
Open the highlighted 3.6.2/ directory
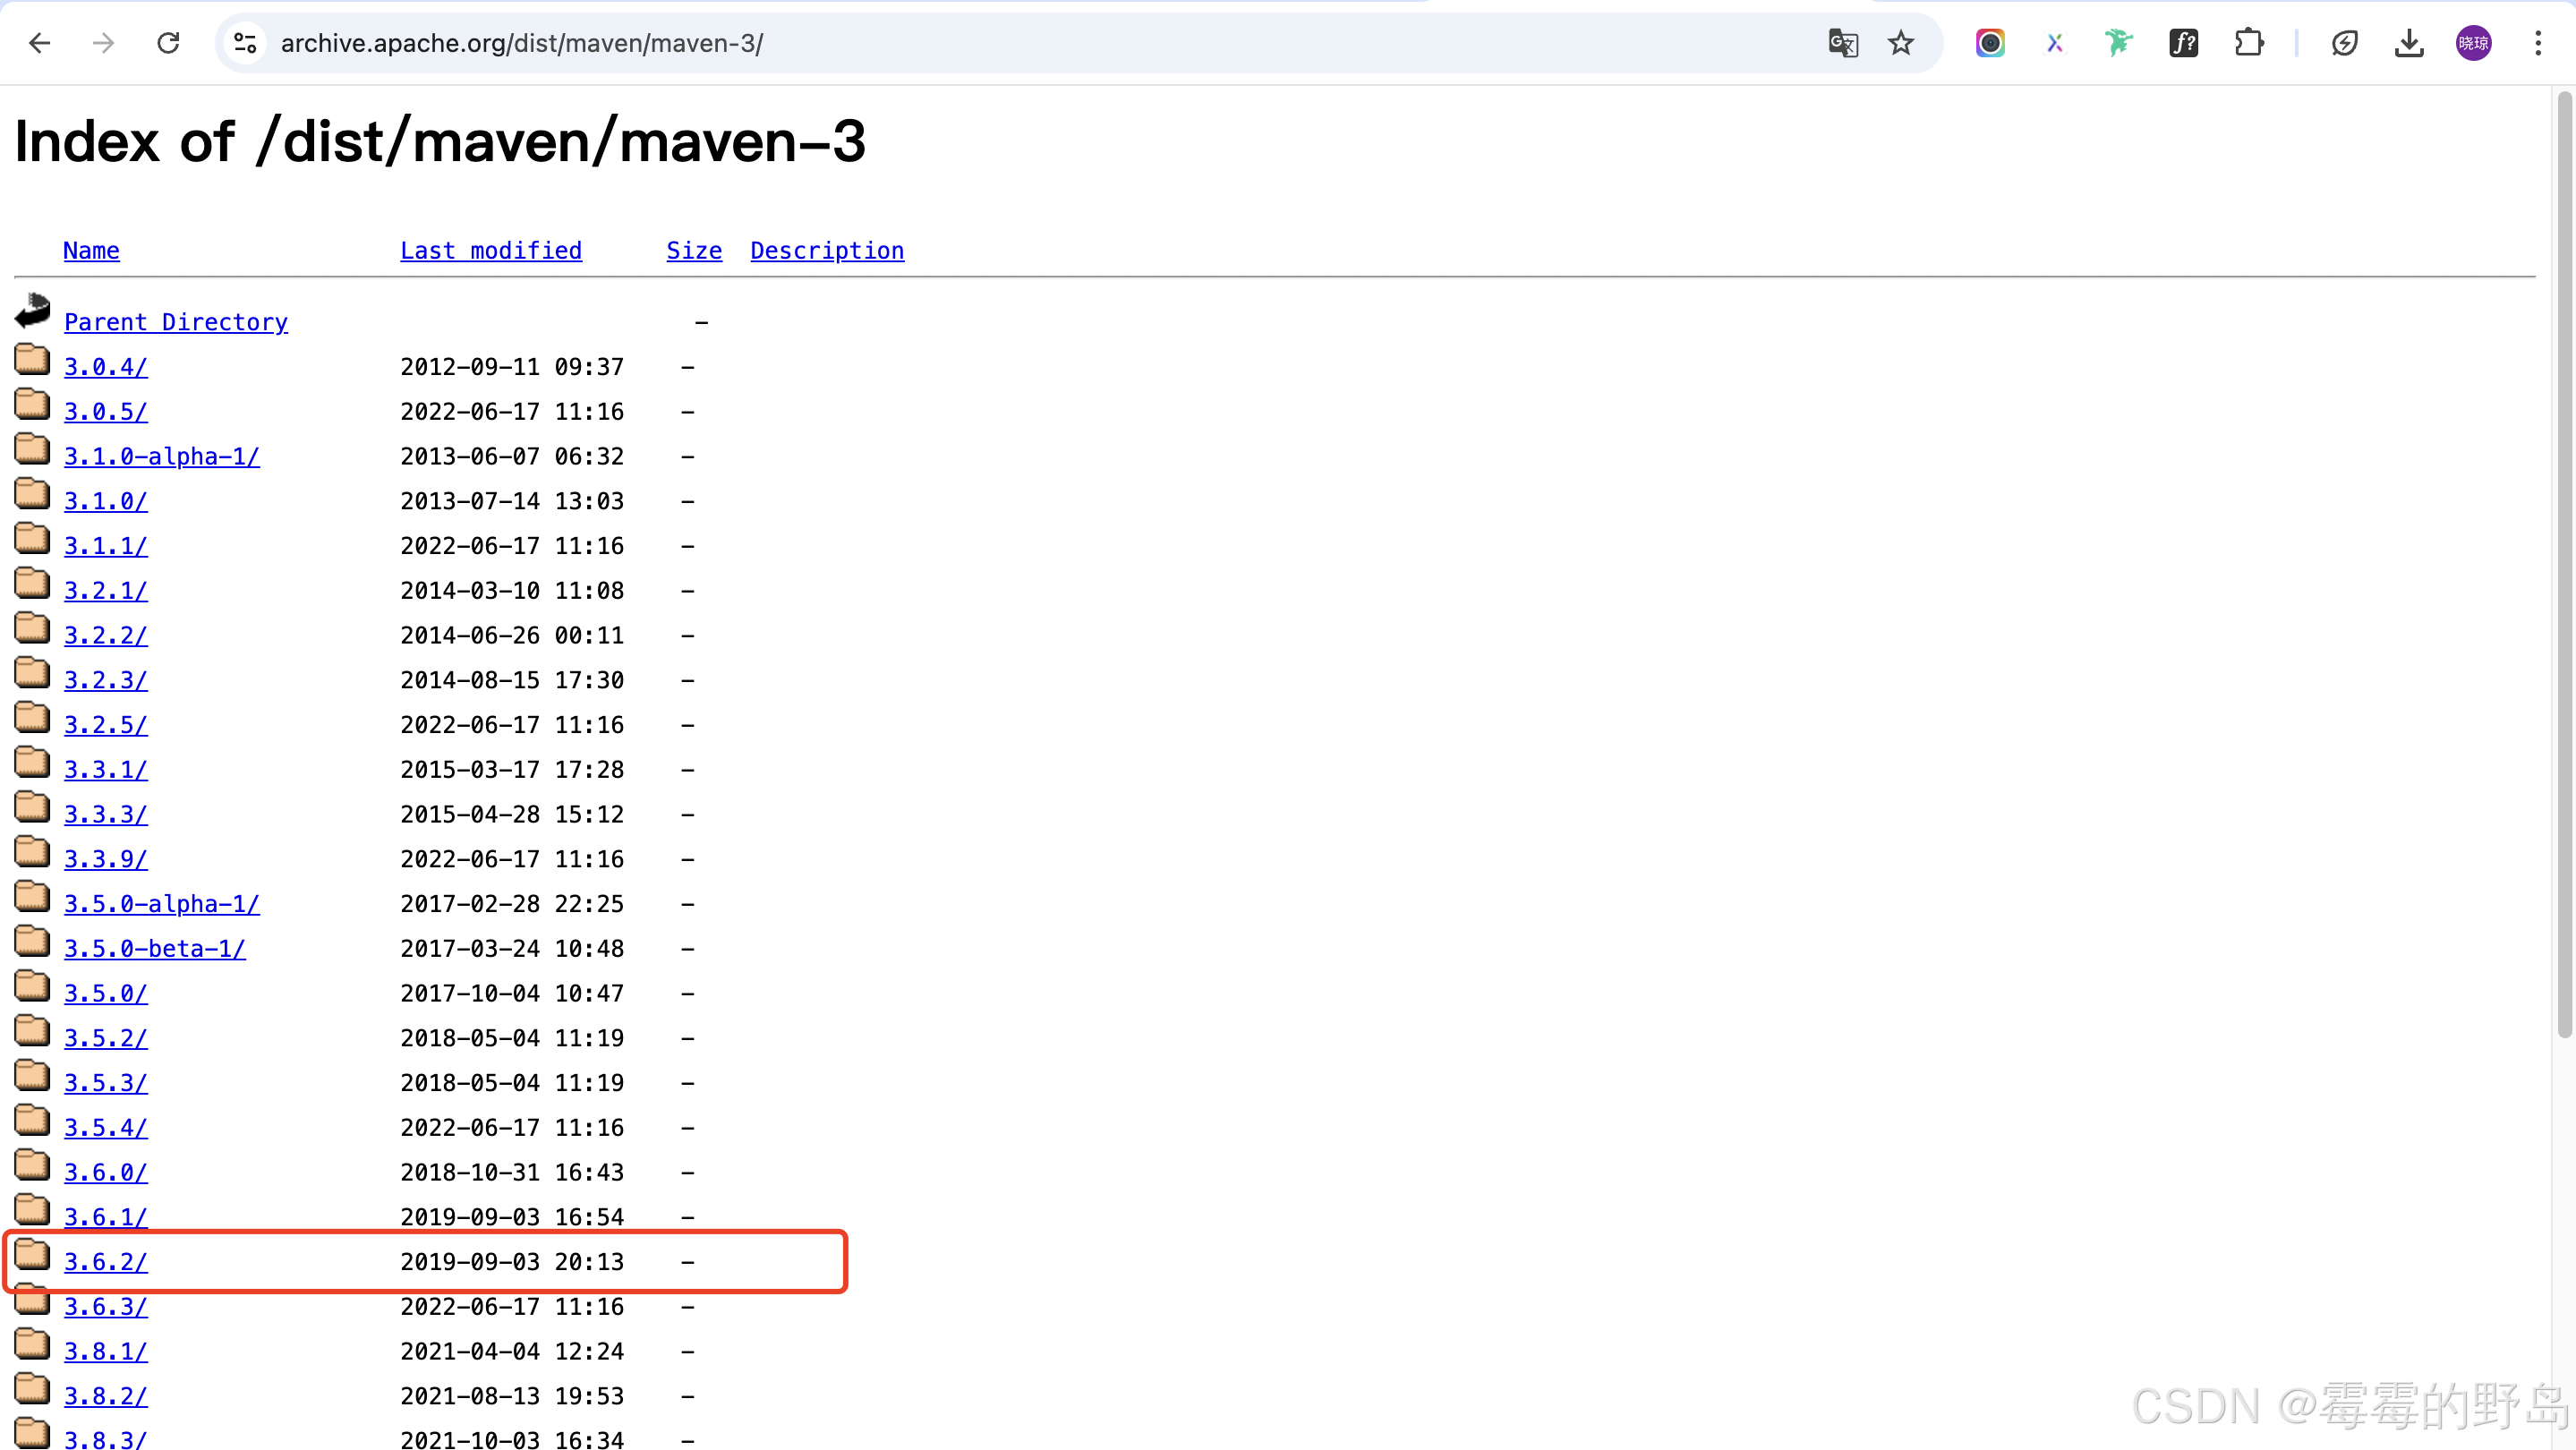105,1261
